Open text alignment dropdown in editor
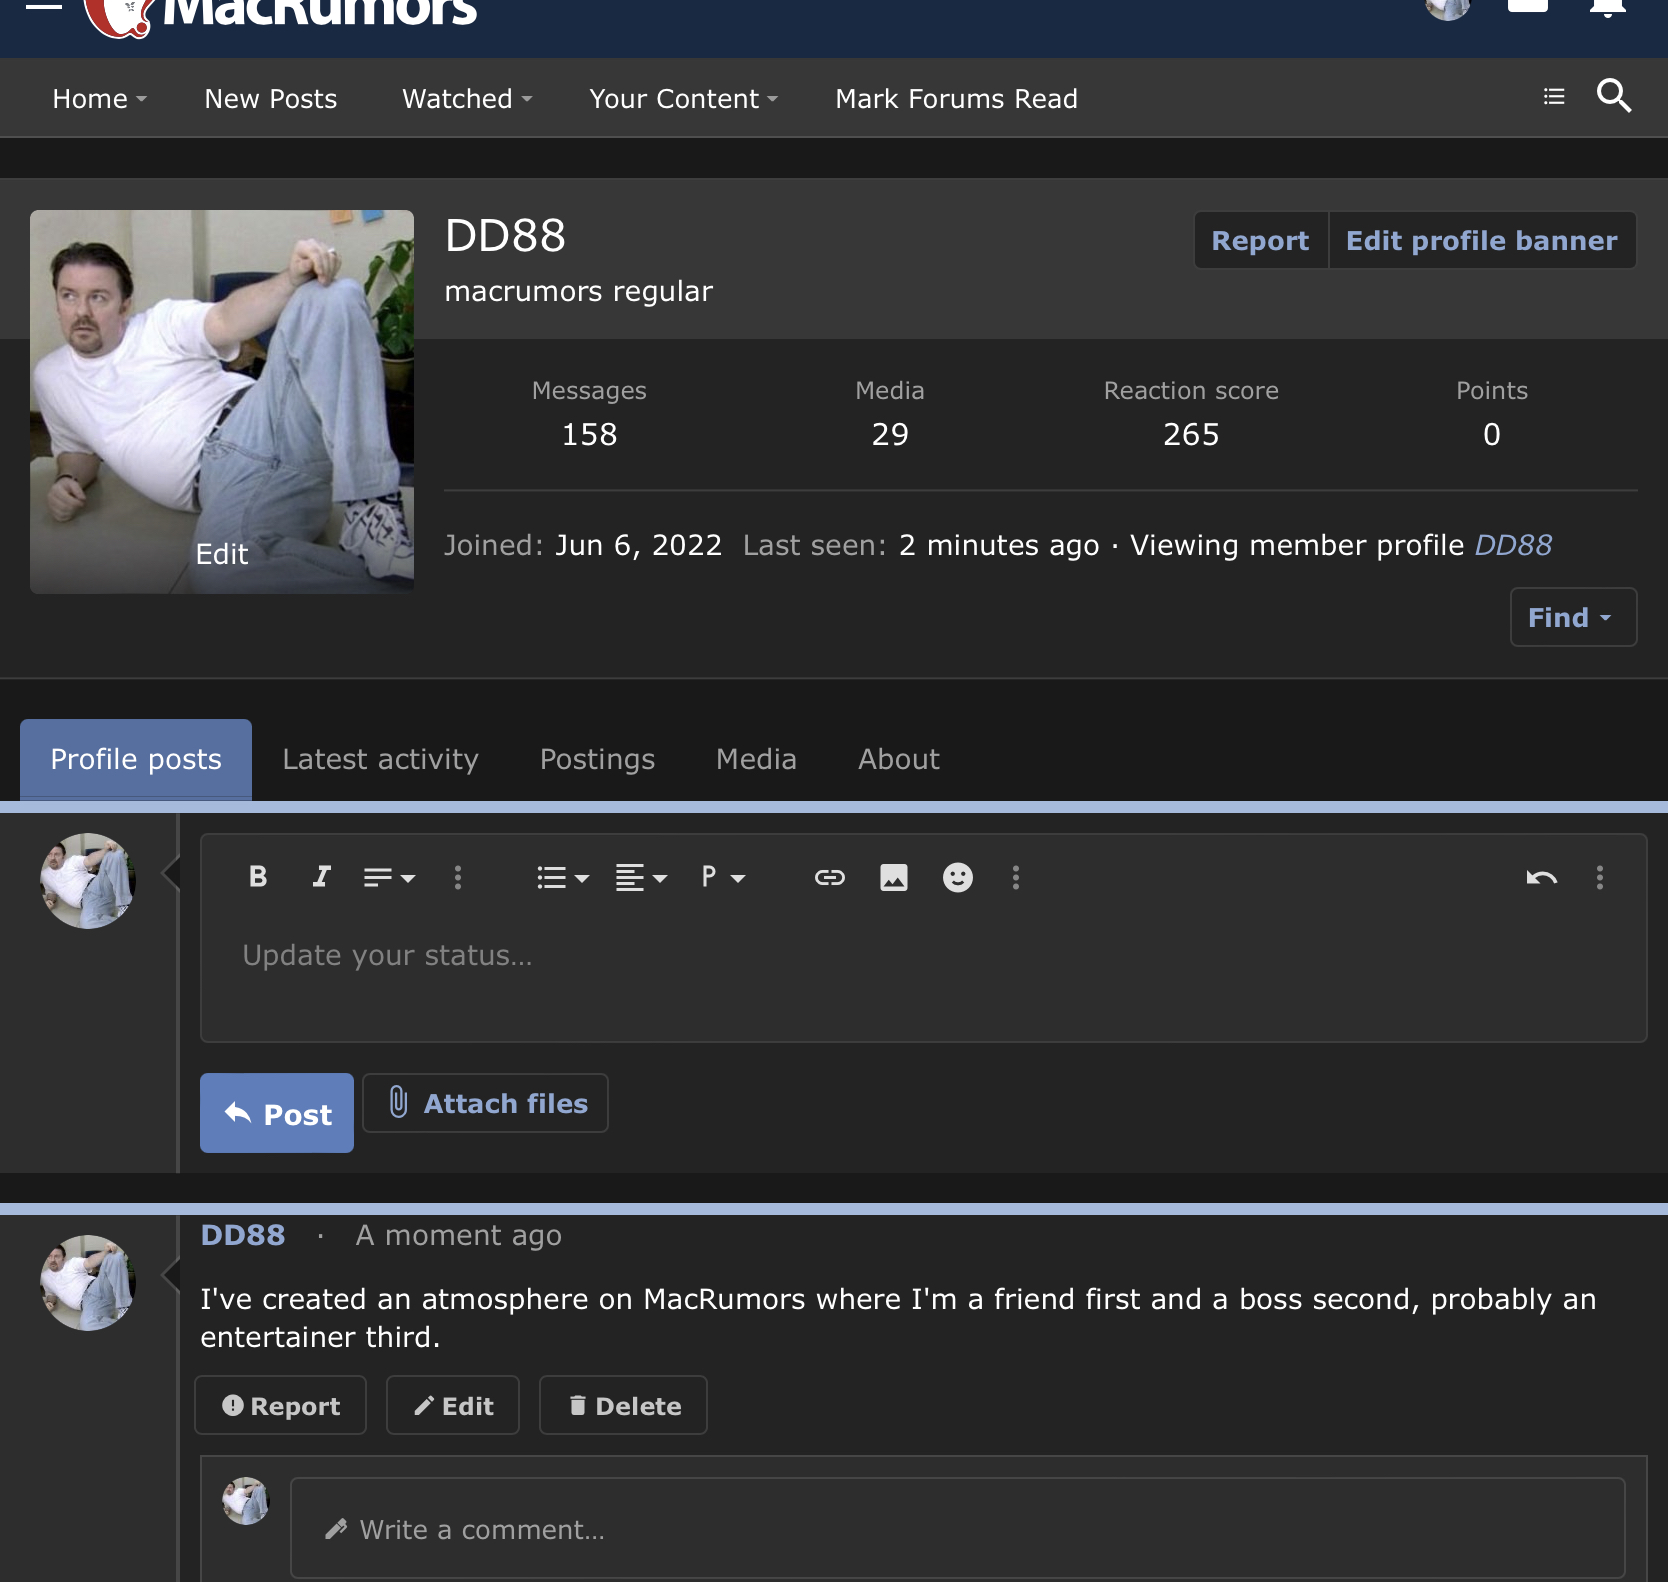Screen dimensions: 1668x1582 coord(641,877)
